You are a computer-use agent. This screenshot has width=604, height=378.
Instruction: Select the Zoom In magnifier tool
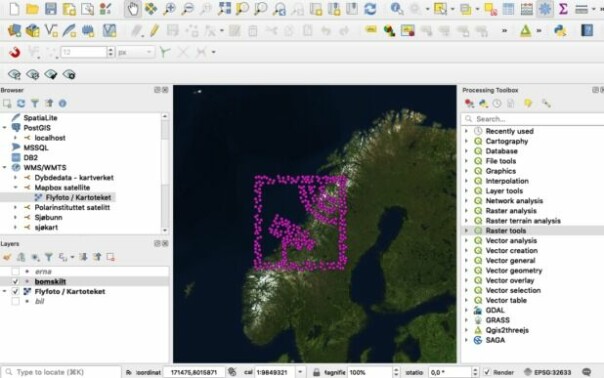(169, 8)
